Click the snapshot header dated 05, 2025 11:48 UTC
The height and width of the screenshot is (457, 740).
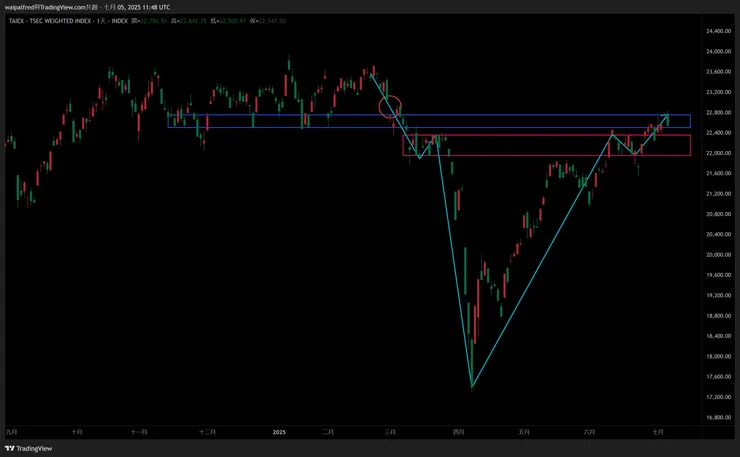87,7
